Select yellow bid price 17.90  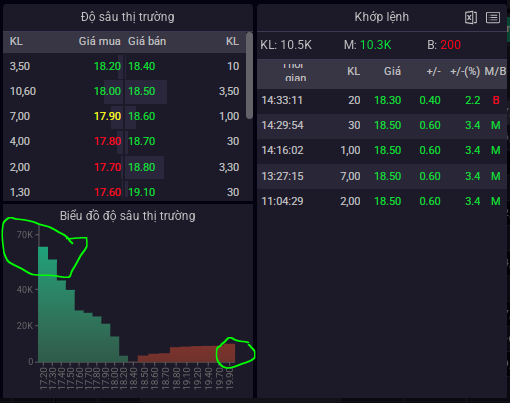pyautogui.click(x=107, y=116)
